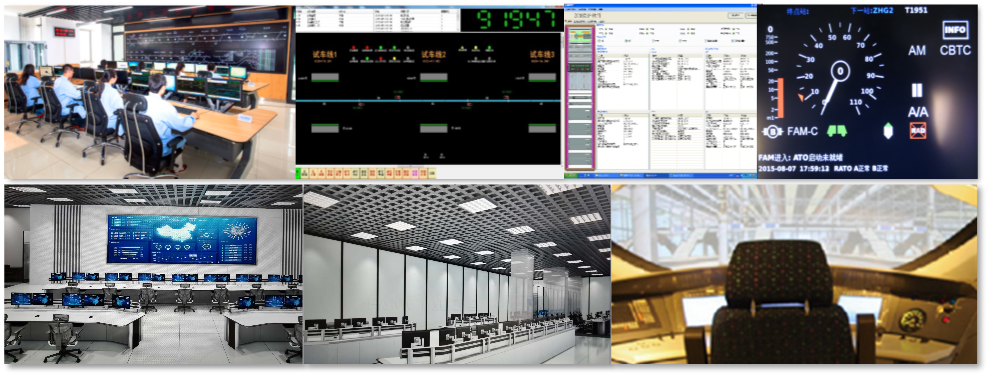Click the green train doors icon
The height and width of the screenshot is (375, 989).
[837, 131]
